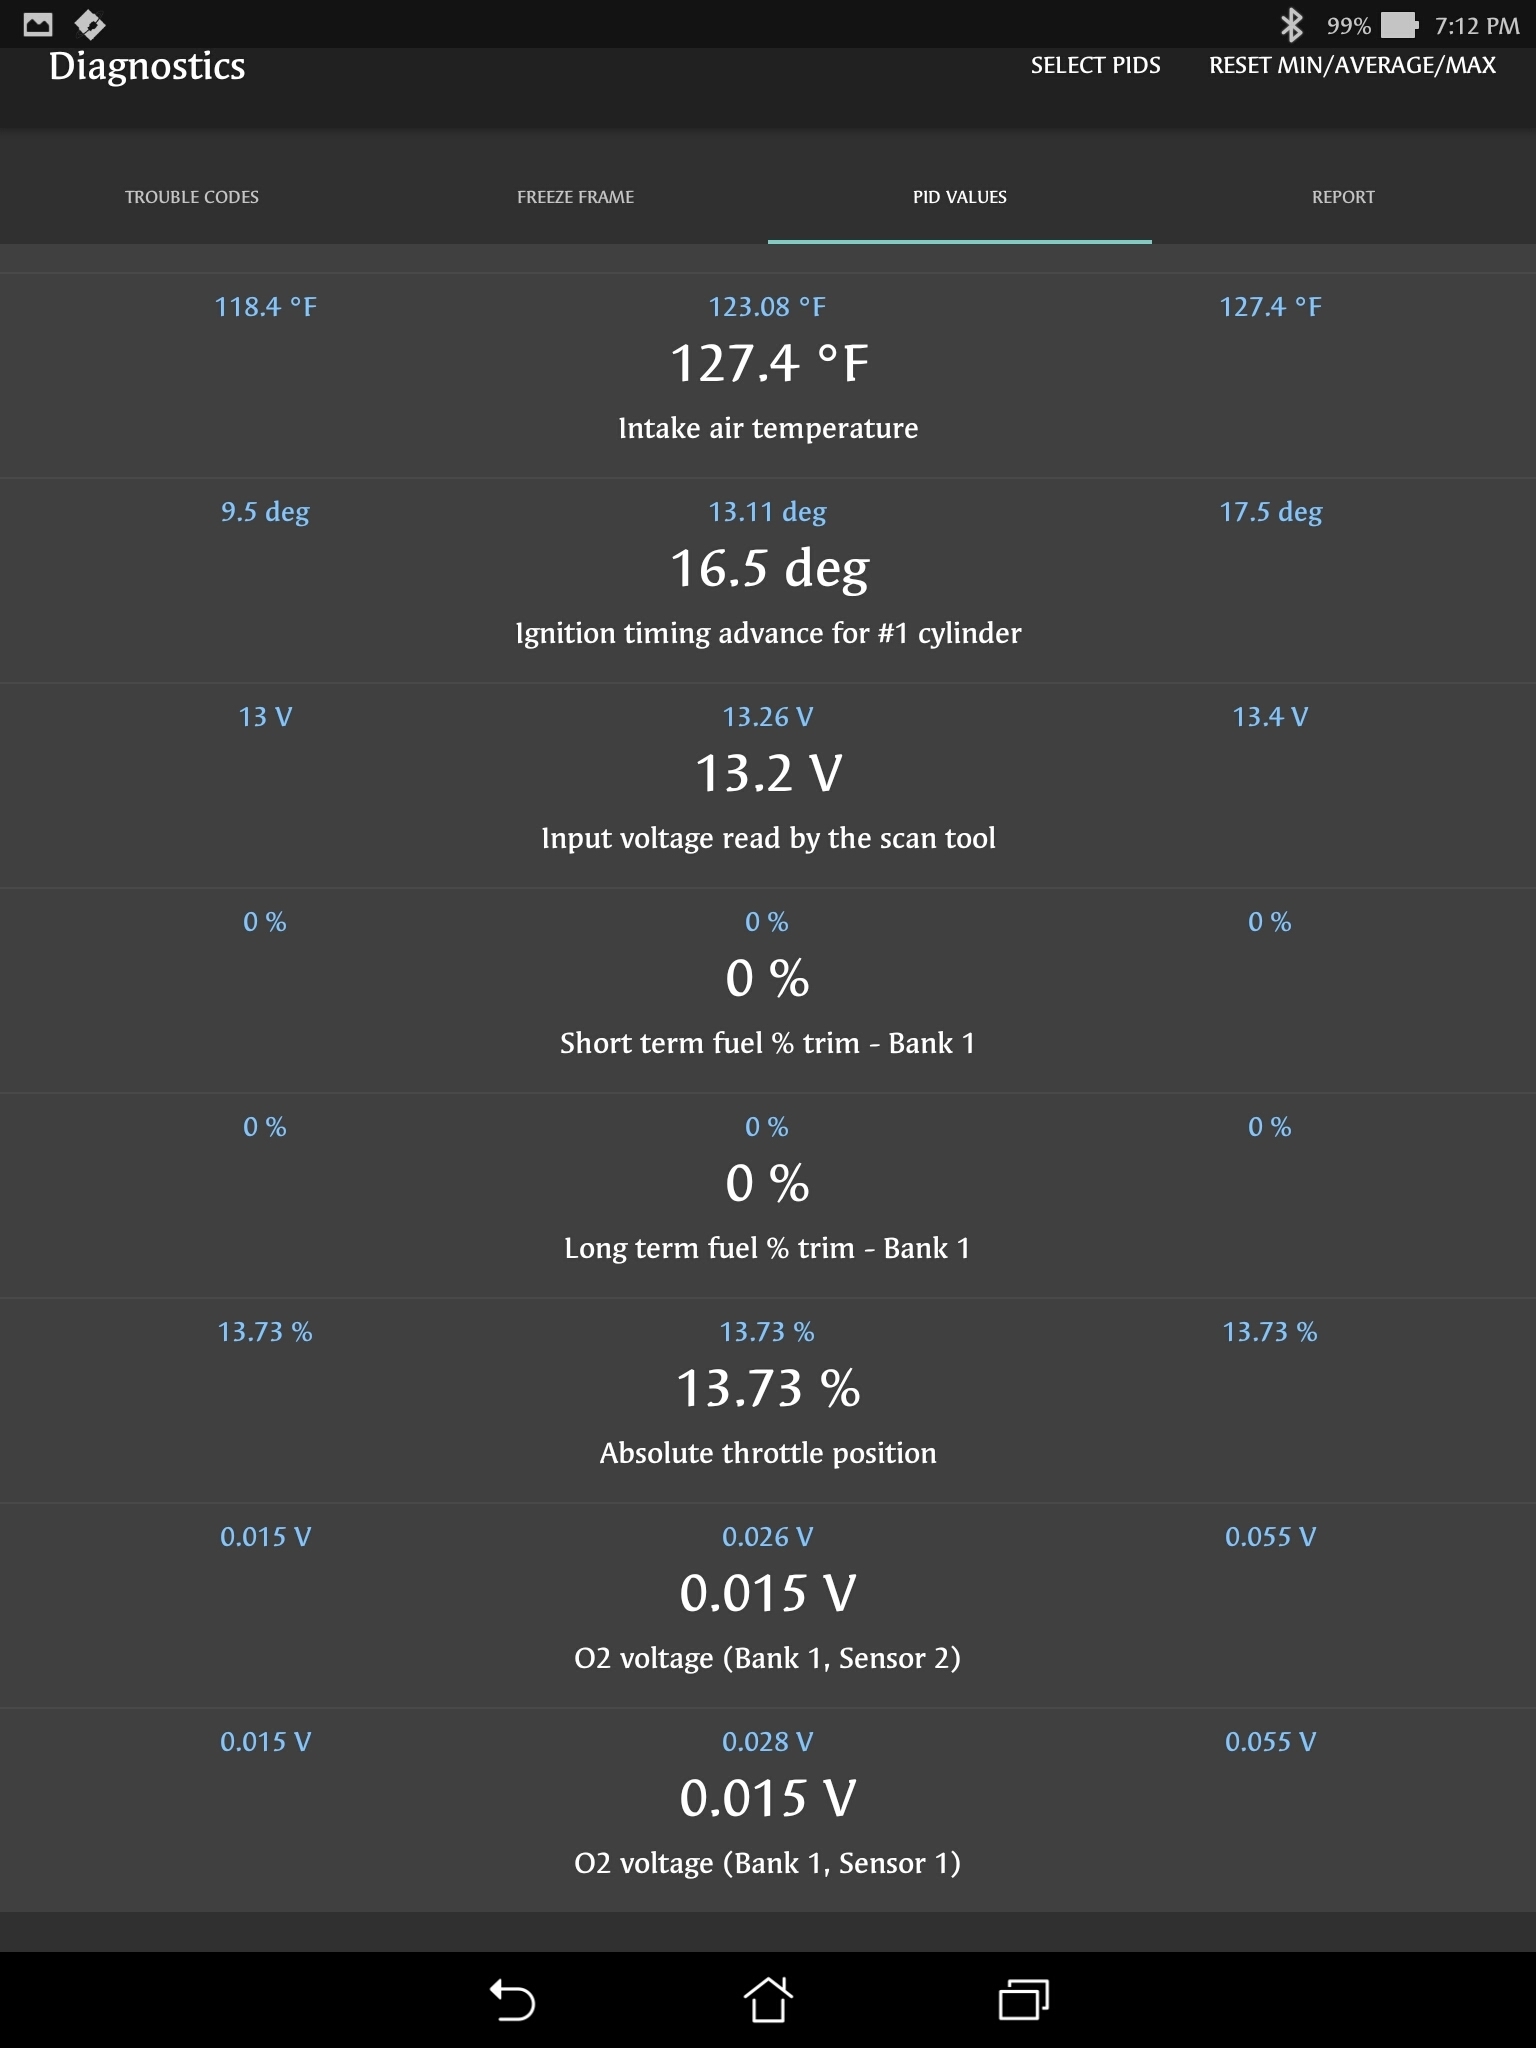Tap the image notification icon in status bar
Image resolution: width=1536 pixels, height=2048 pixels.
[38, 24]
